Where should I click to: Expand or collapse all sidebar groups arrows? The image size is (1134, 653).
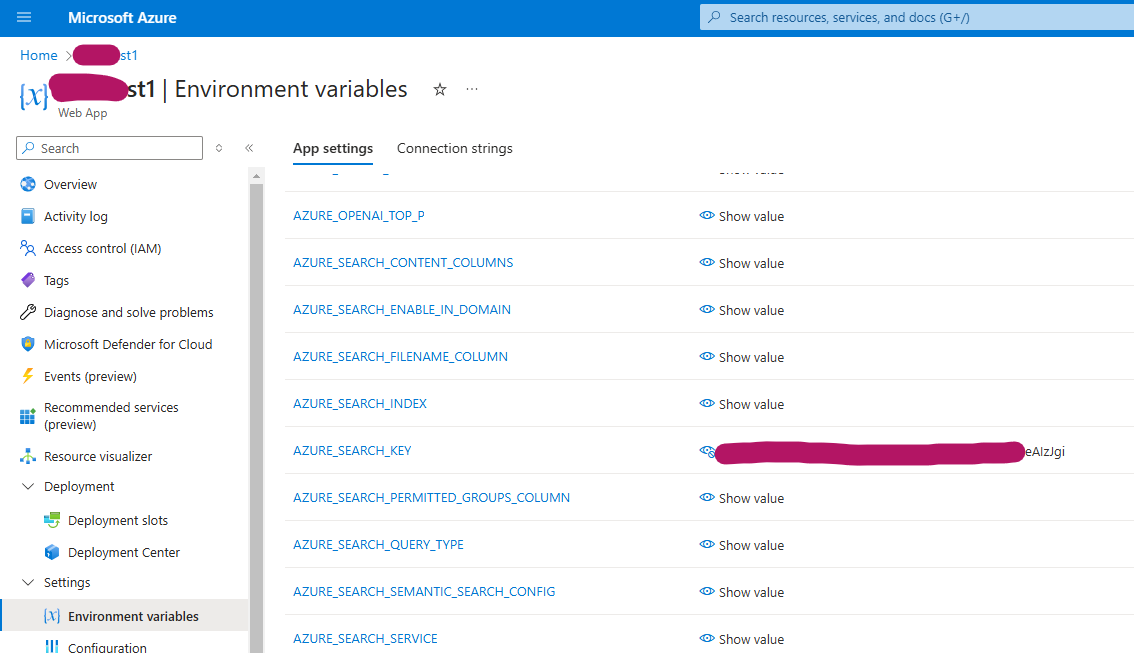[219, 148]
